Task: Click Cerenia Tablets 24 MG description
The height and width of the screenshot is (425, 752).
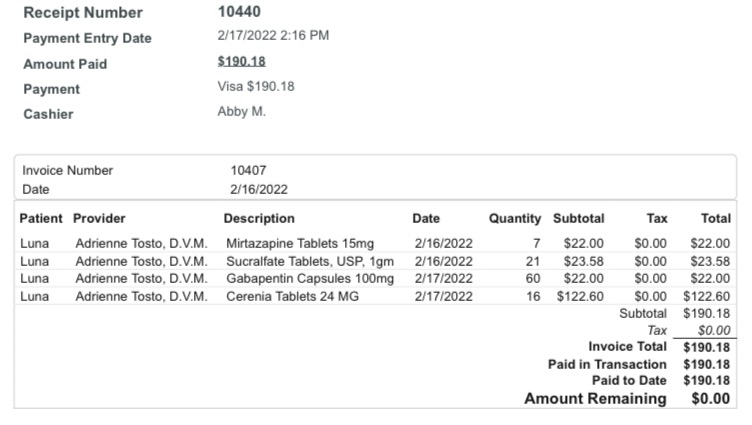Action: pyautogui.click(x=291, y=296)
